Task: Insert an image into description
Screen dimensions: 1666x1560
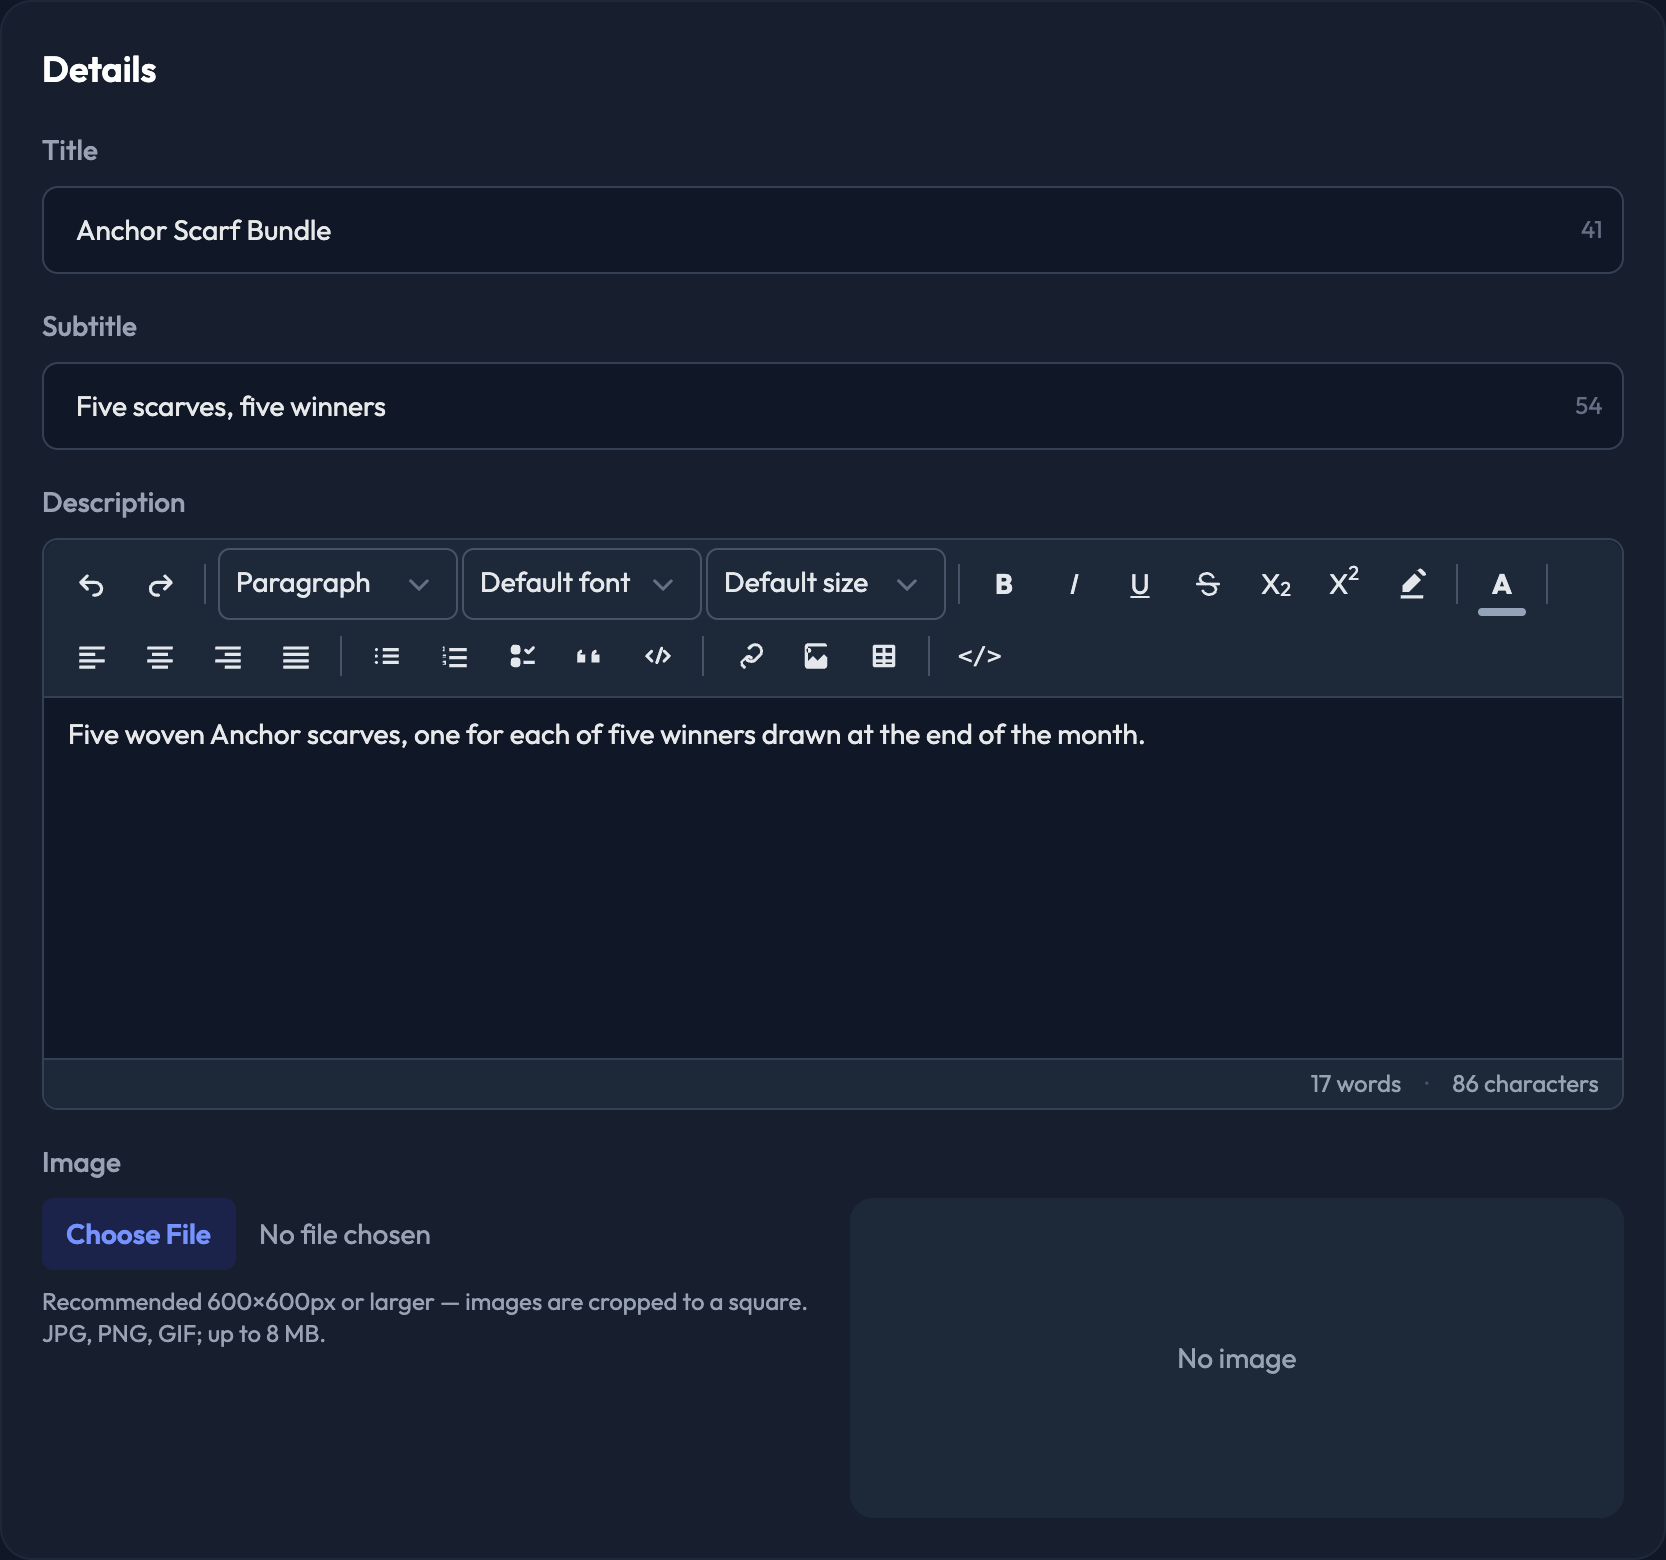Action: coord(816,656)
